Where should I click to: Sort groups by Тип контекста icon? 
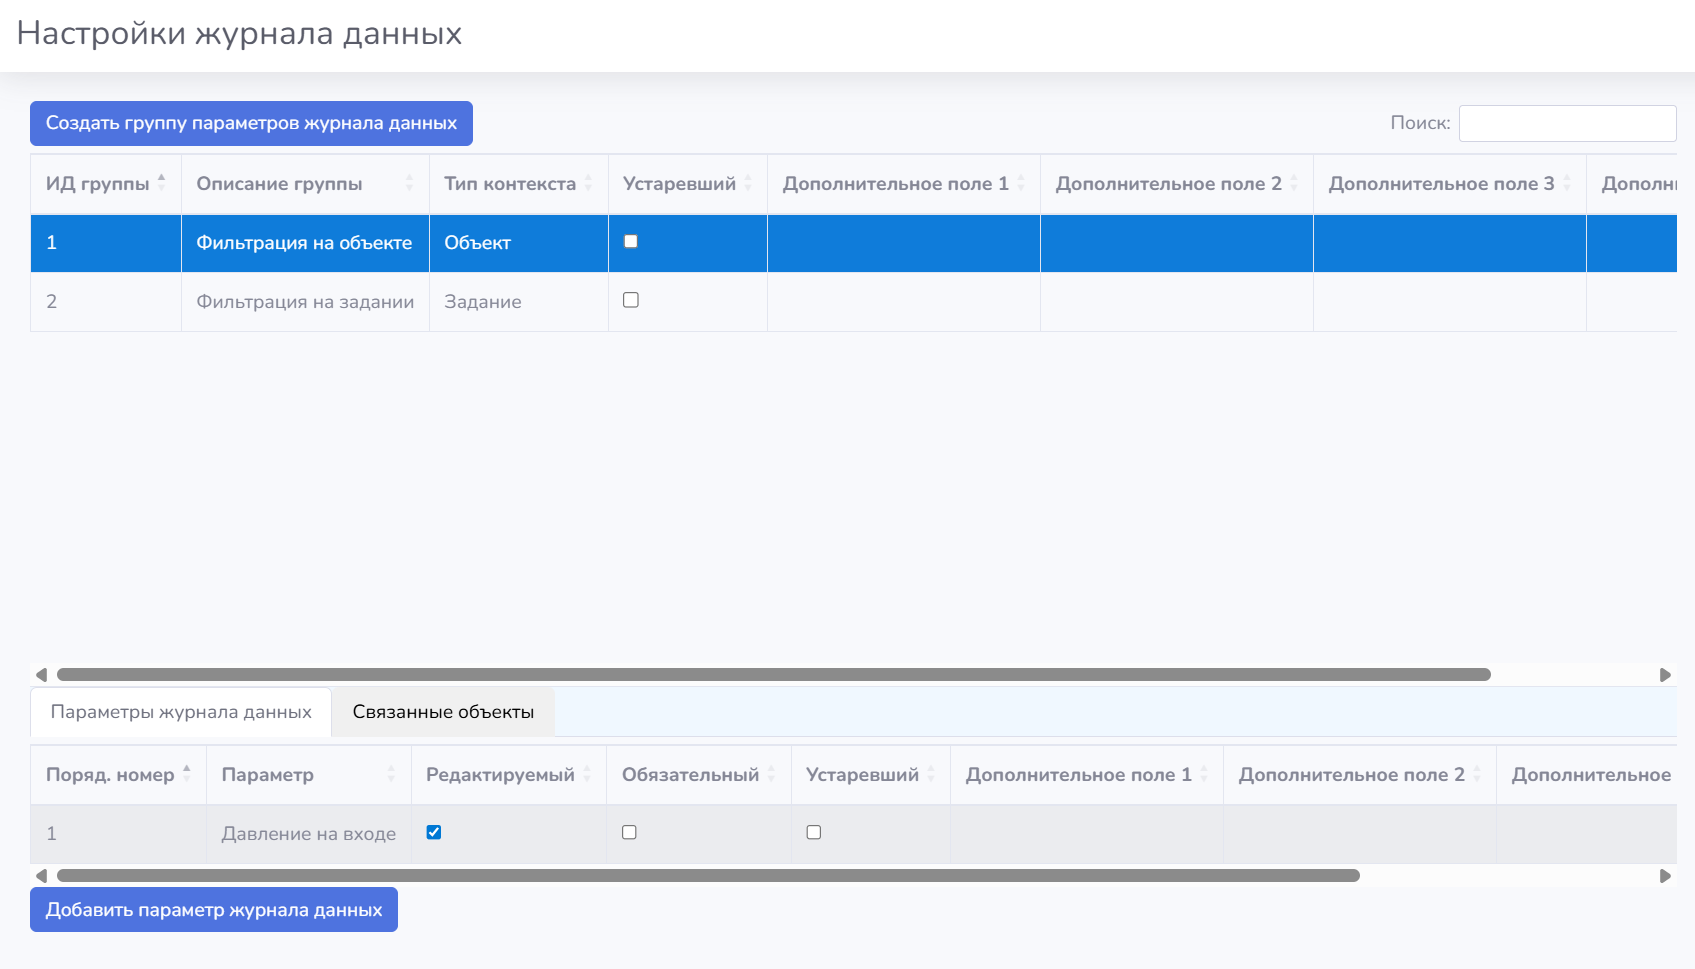coord(588,183)
